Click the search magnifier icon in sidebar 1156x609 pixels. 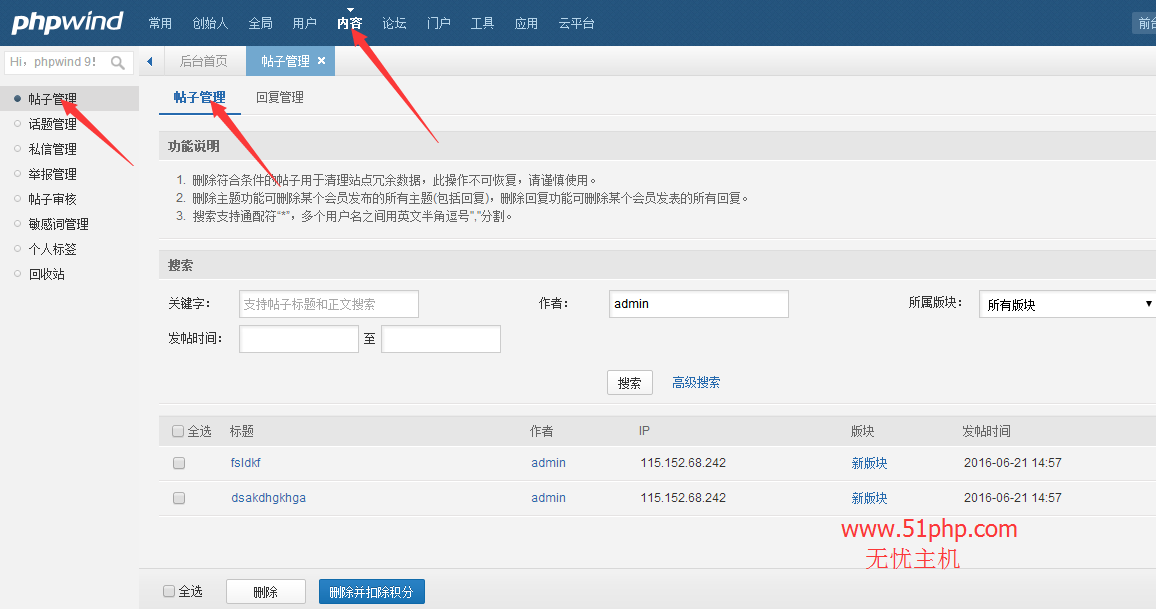[x=118, y=62]
